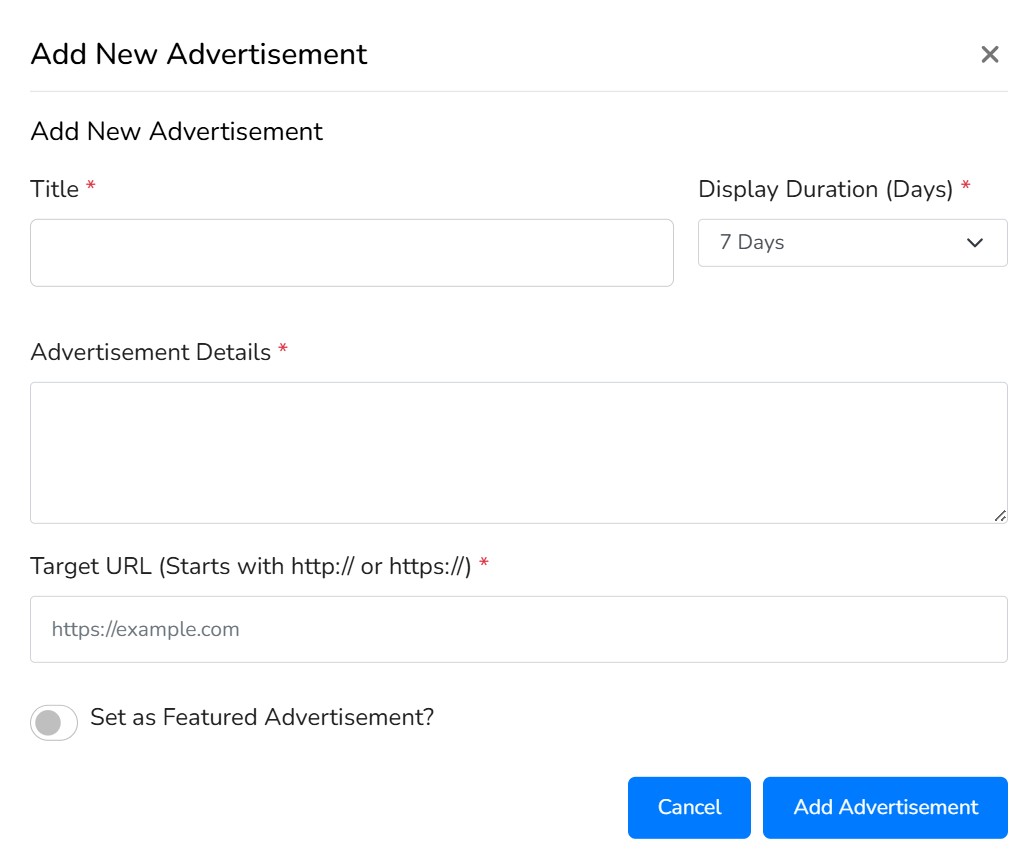
Task: Click the red asterisk next to Title
Action: 91,189
